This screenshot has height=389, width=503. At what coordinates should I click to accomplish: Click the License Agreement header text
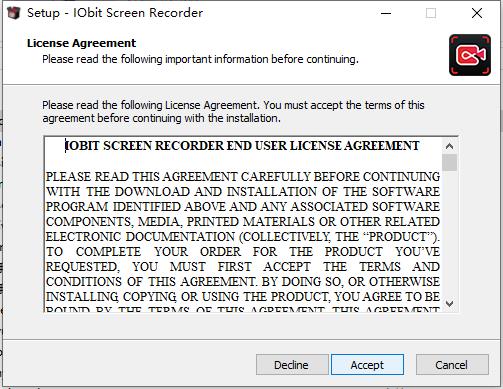pyautogui.click(x=81, y=43)
